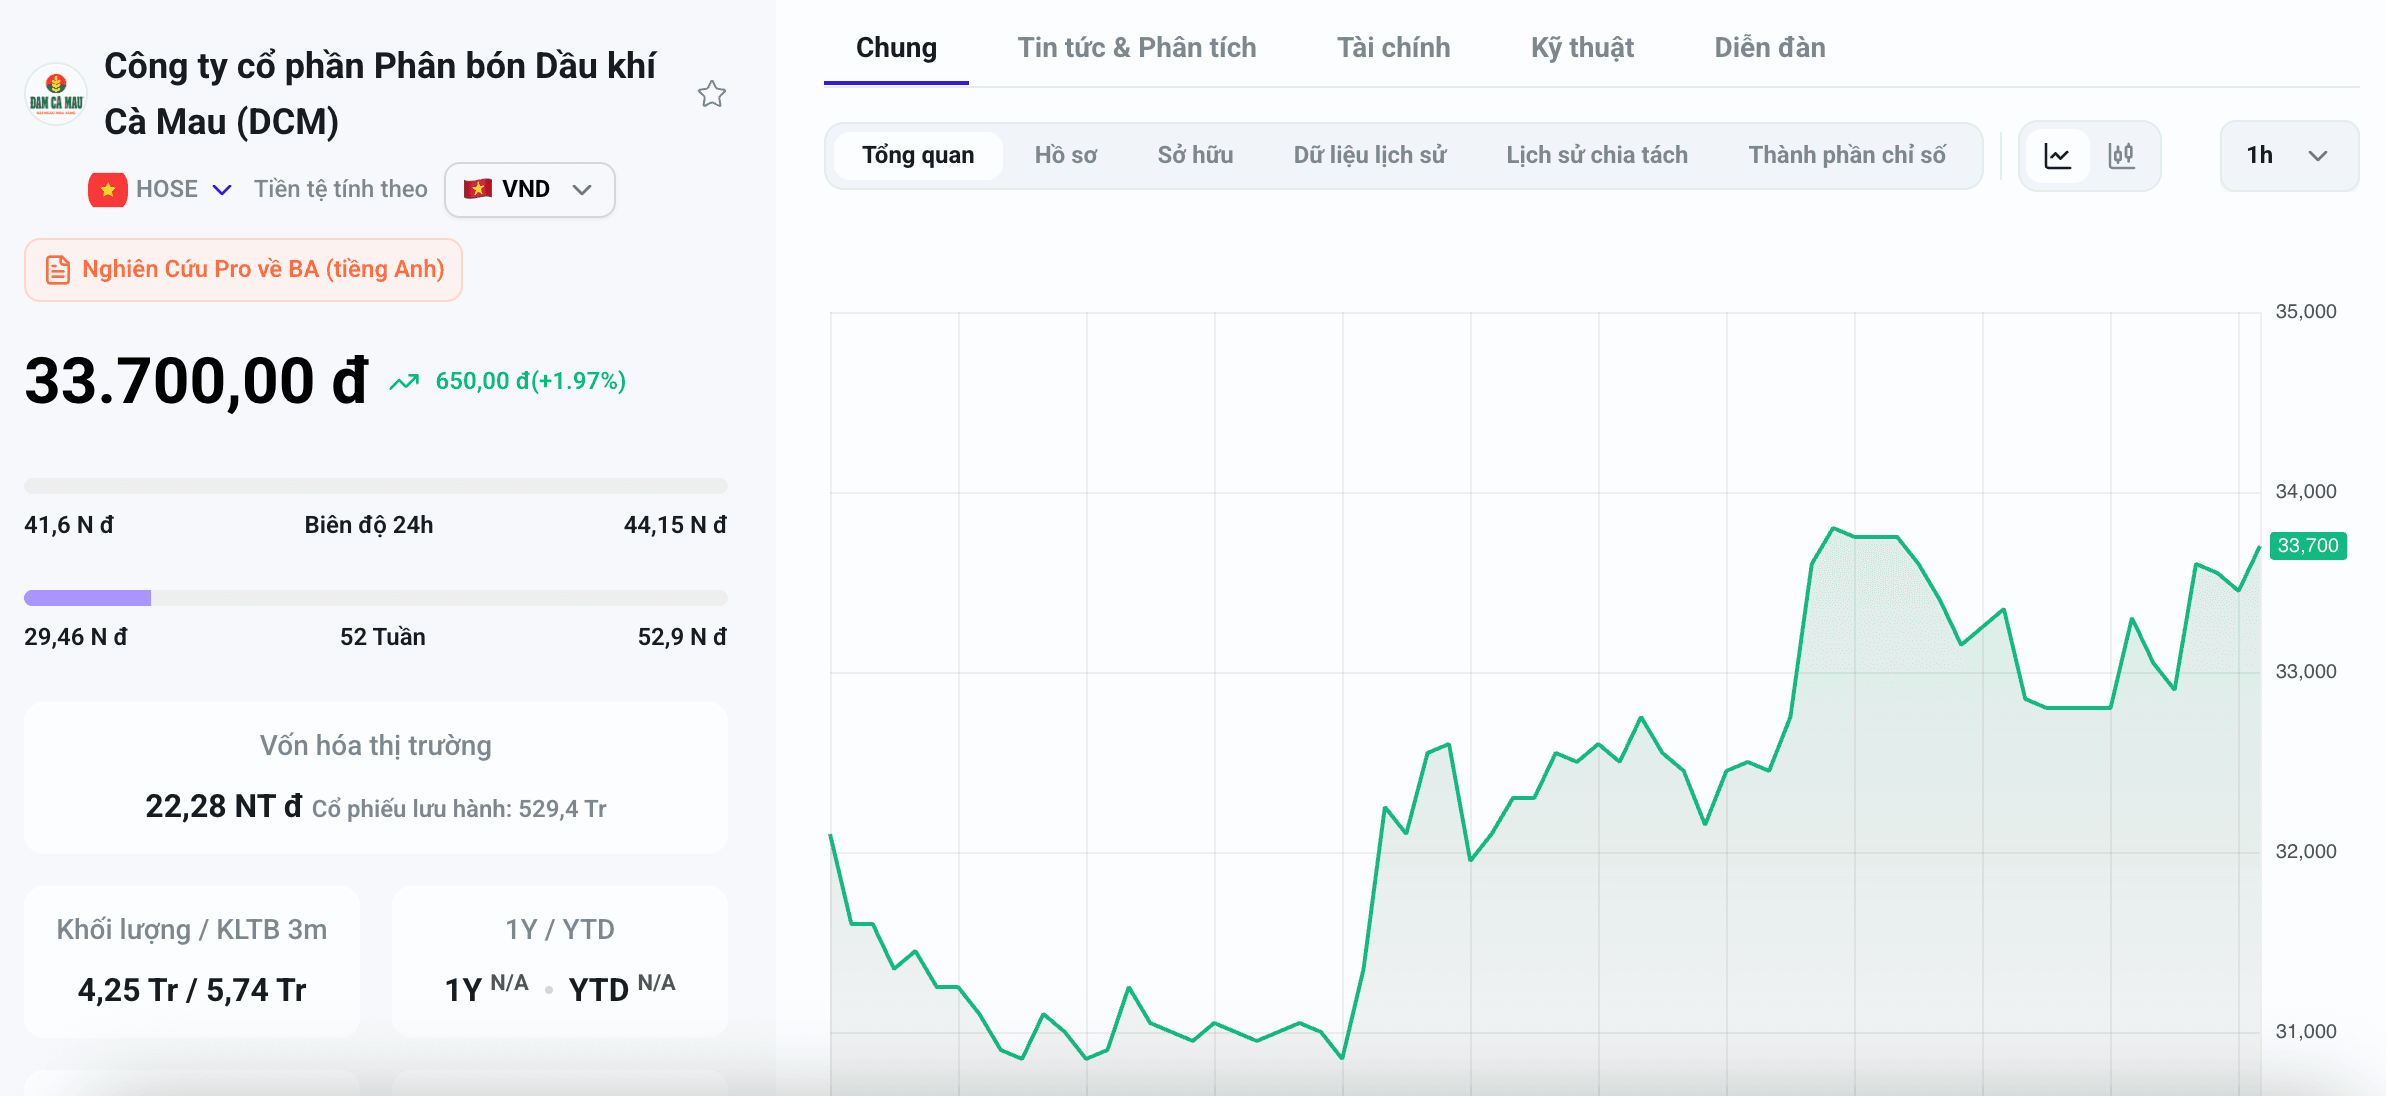
Task: Click the 32,000 y-axis price label
Action: 2306,852
